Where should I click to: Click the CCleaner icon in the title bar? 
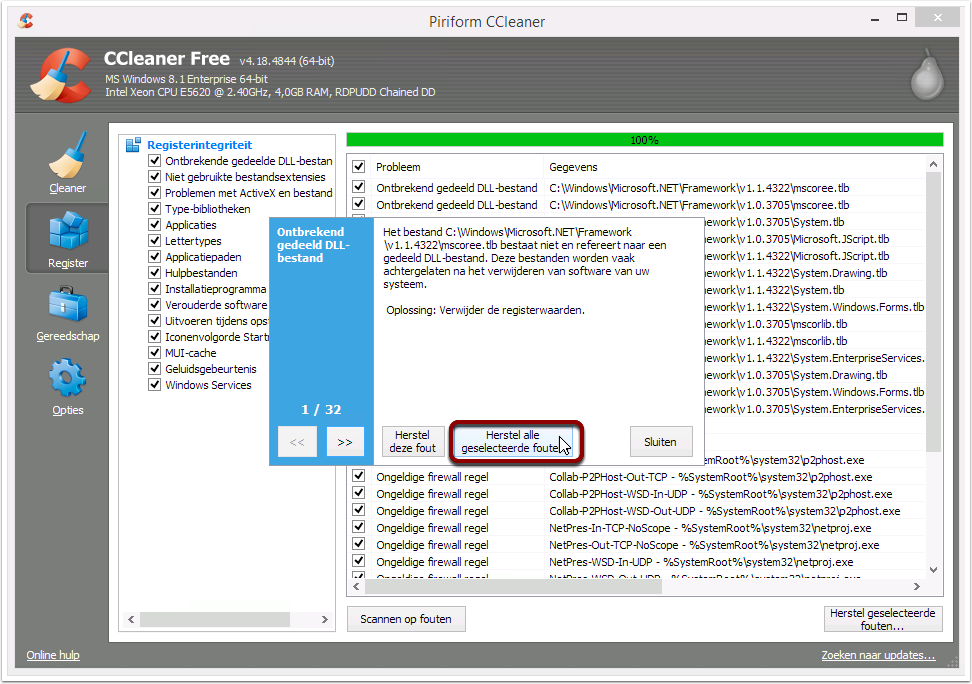pyautogui.click(x=25, y=20)
